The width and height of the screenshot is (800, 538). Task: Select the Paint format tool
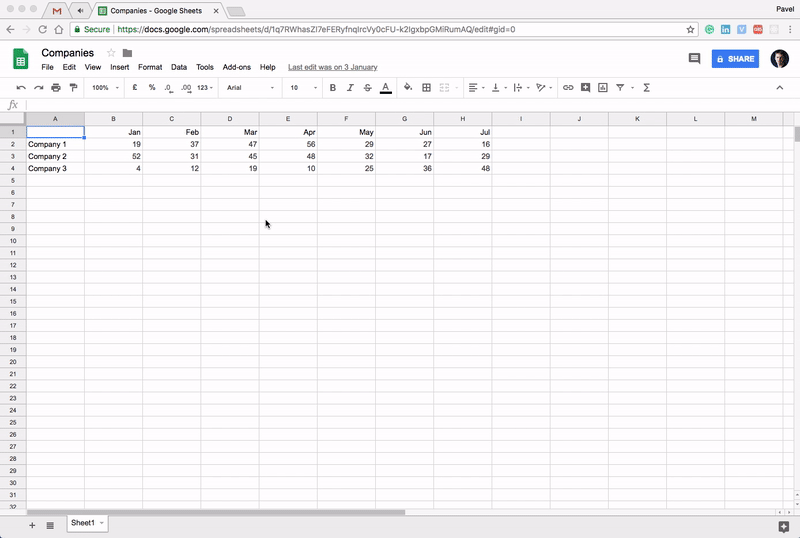pyautogui.click(x=73, y=88)
